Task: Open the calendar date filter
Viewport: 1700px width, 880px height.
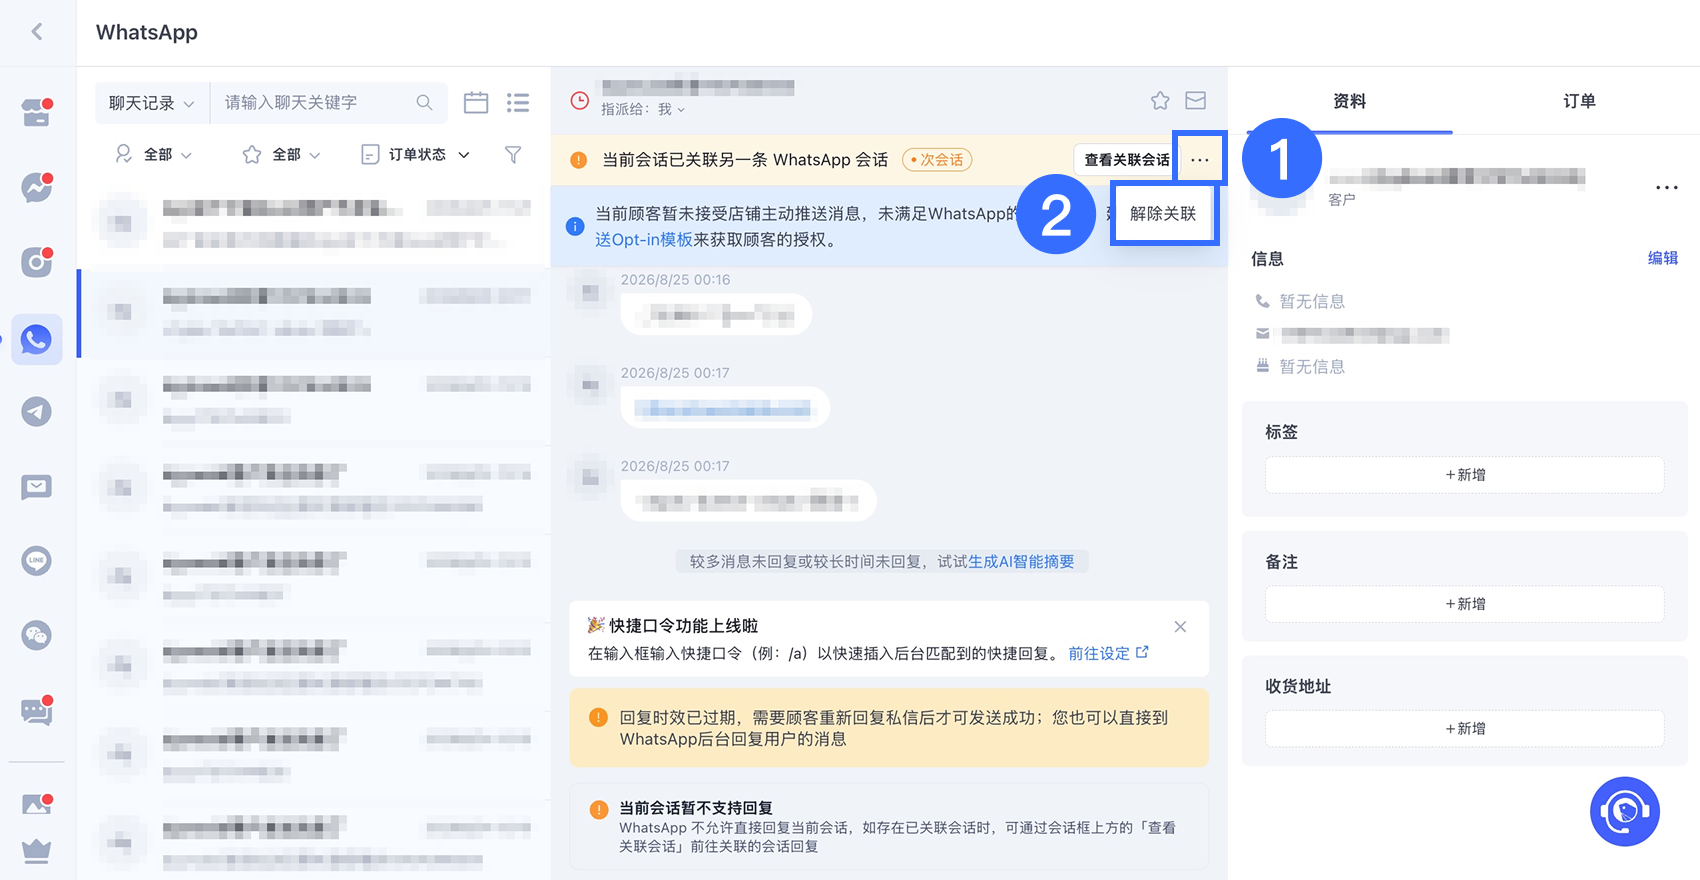Action: coord(476,102)
